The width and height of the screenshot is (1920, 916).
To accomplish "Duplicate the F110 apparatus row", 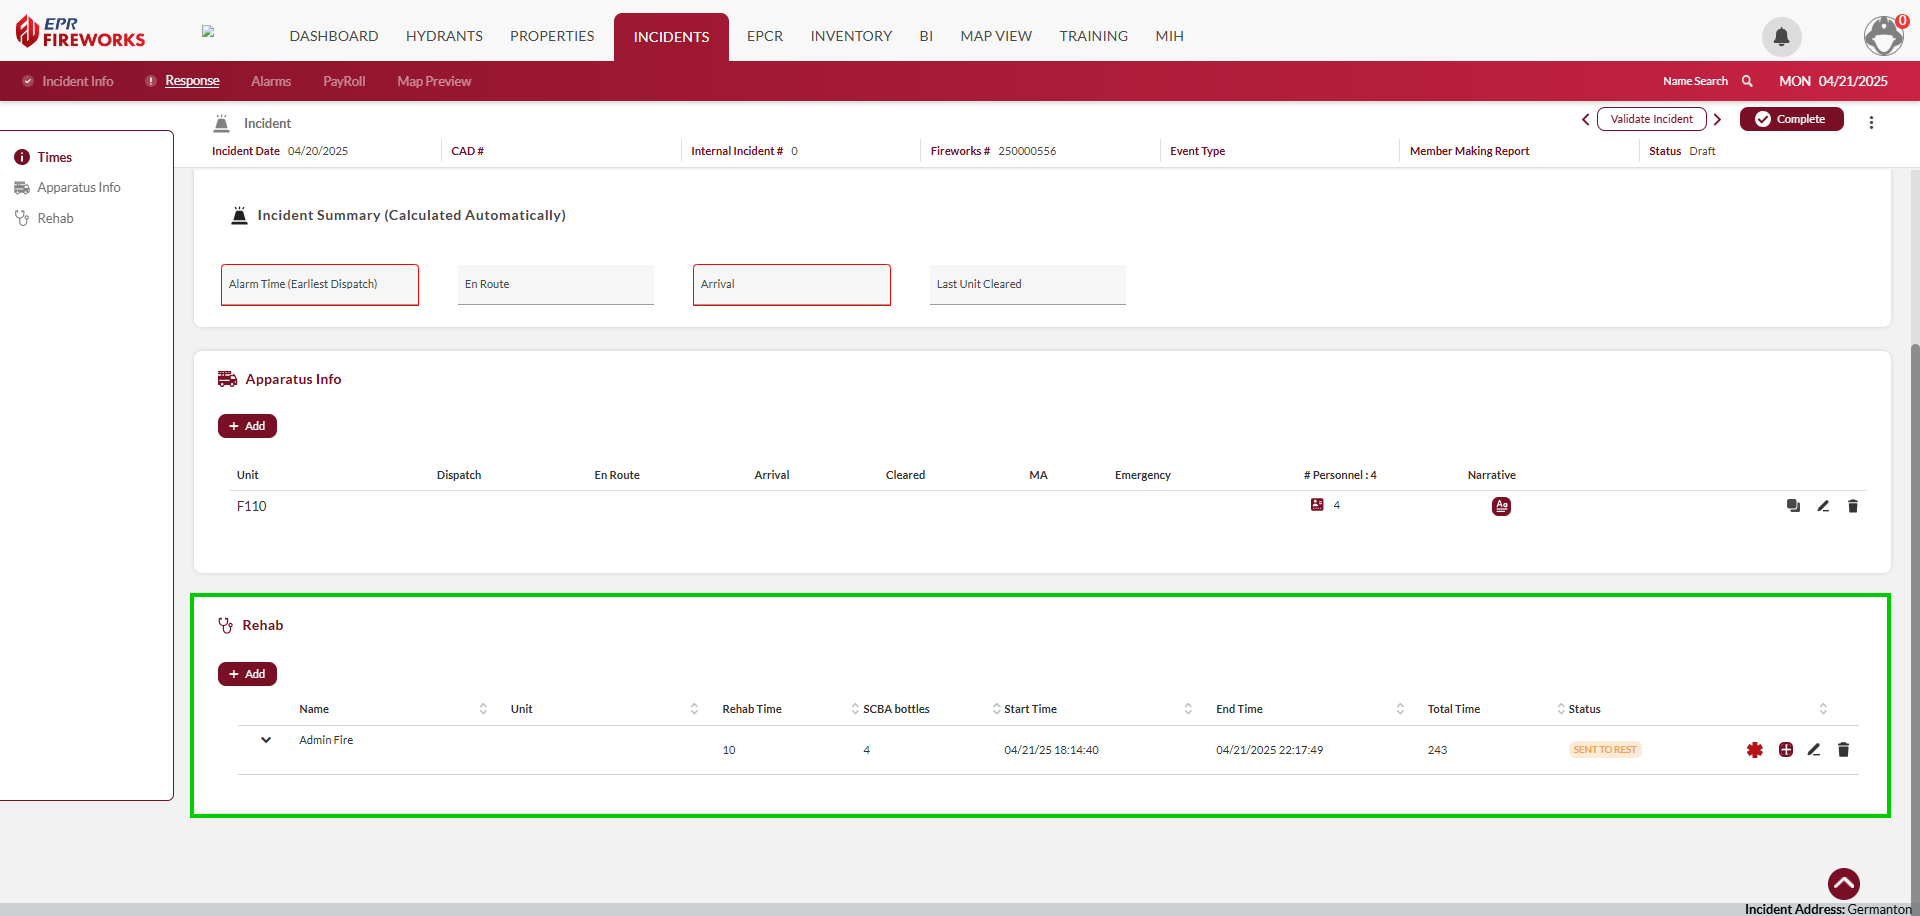I will pos(1793,506).
